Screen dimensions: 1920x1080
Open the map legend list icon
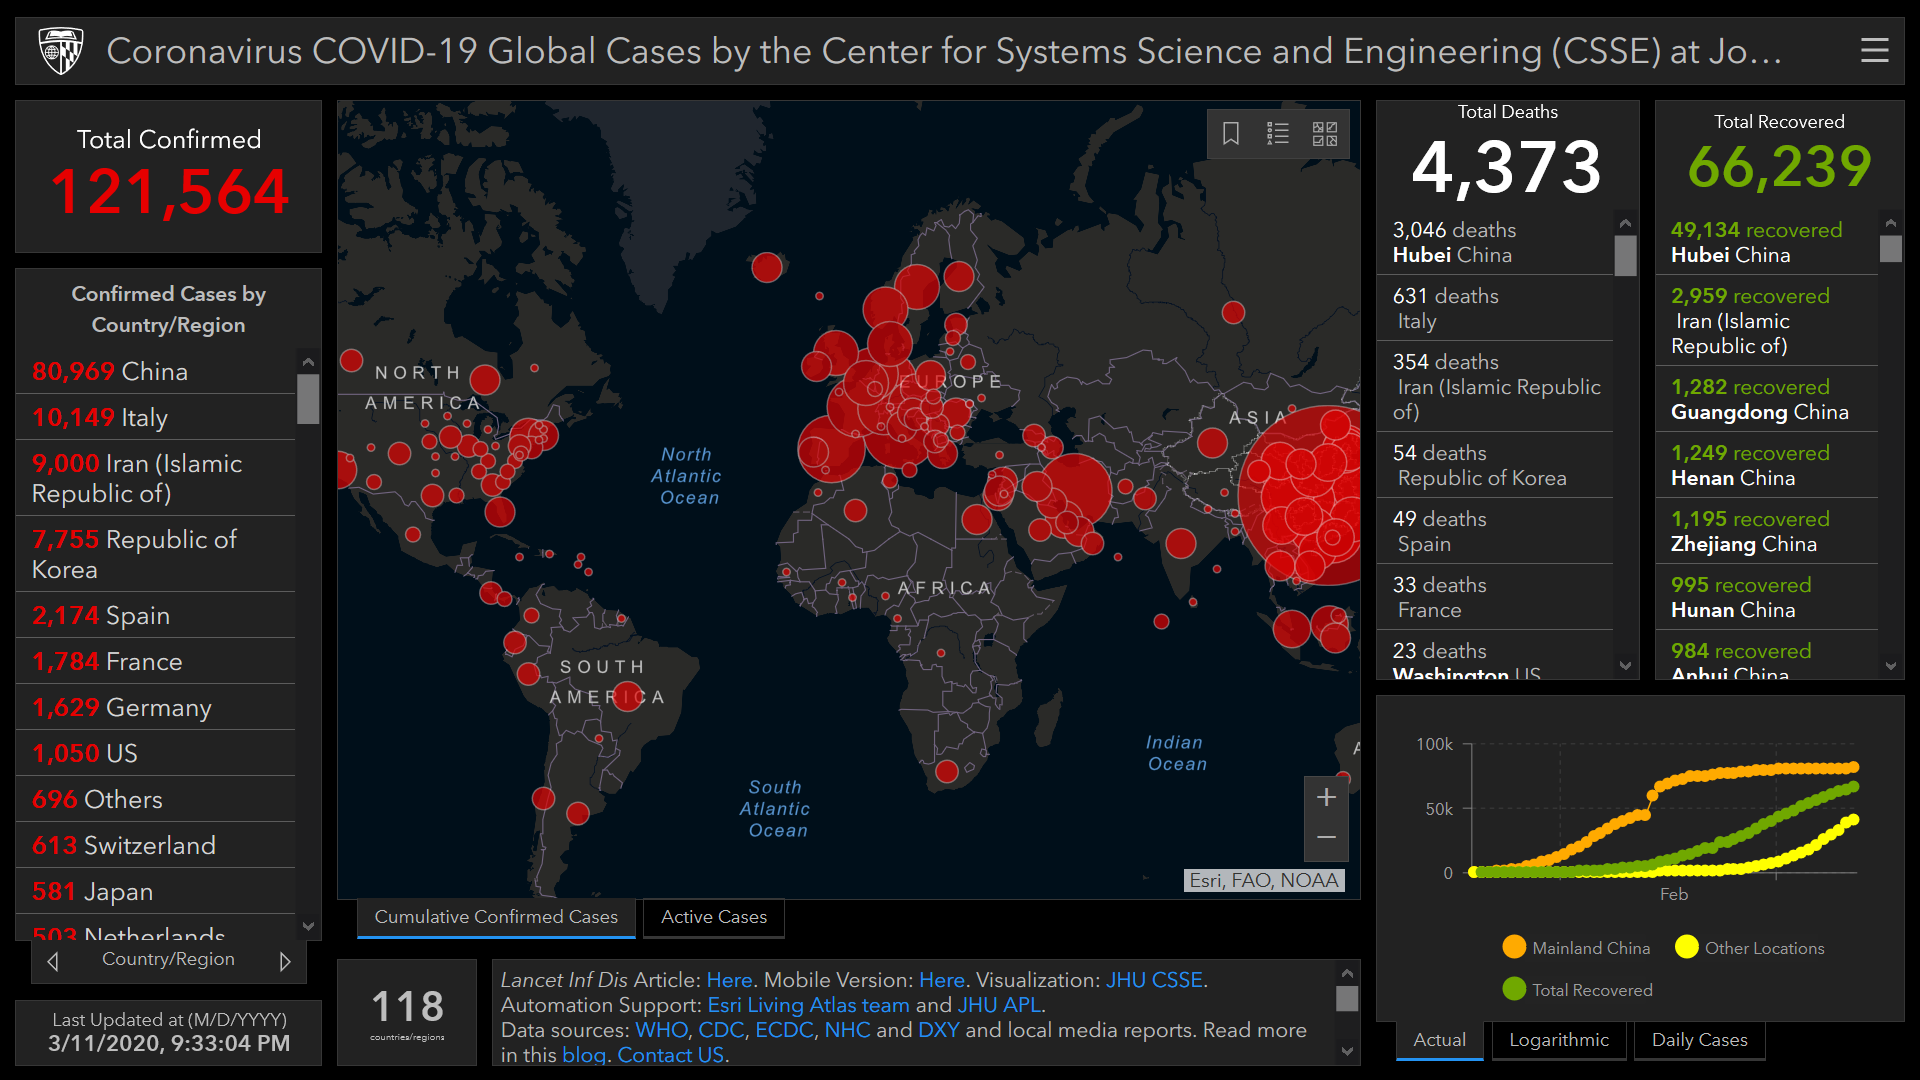pos(1278,133)
